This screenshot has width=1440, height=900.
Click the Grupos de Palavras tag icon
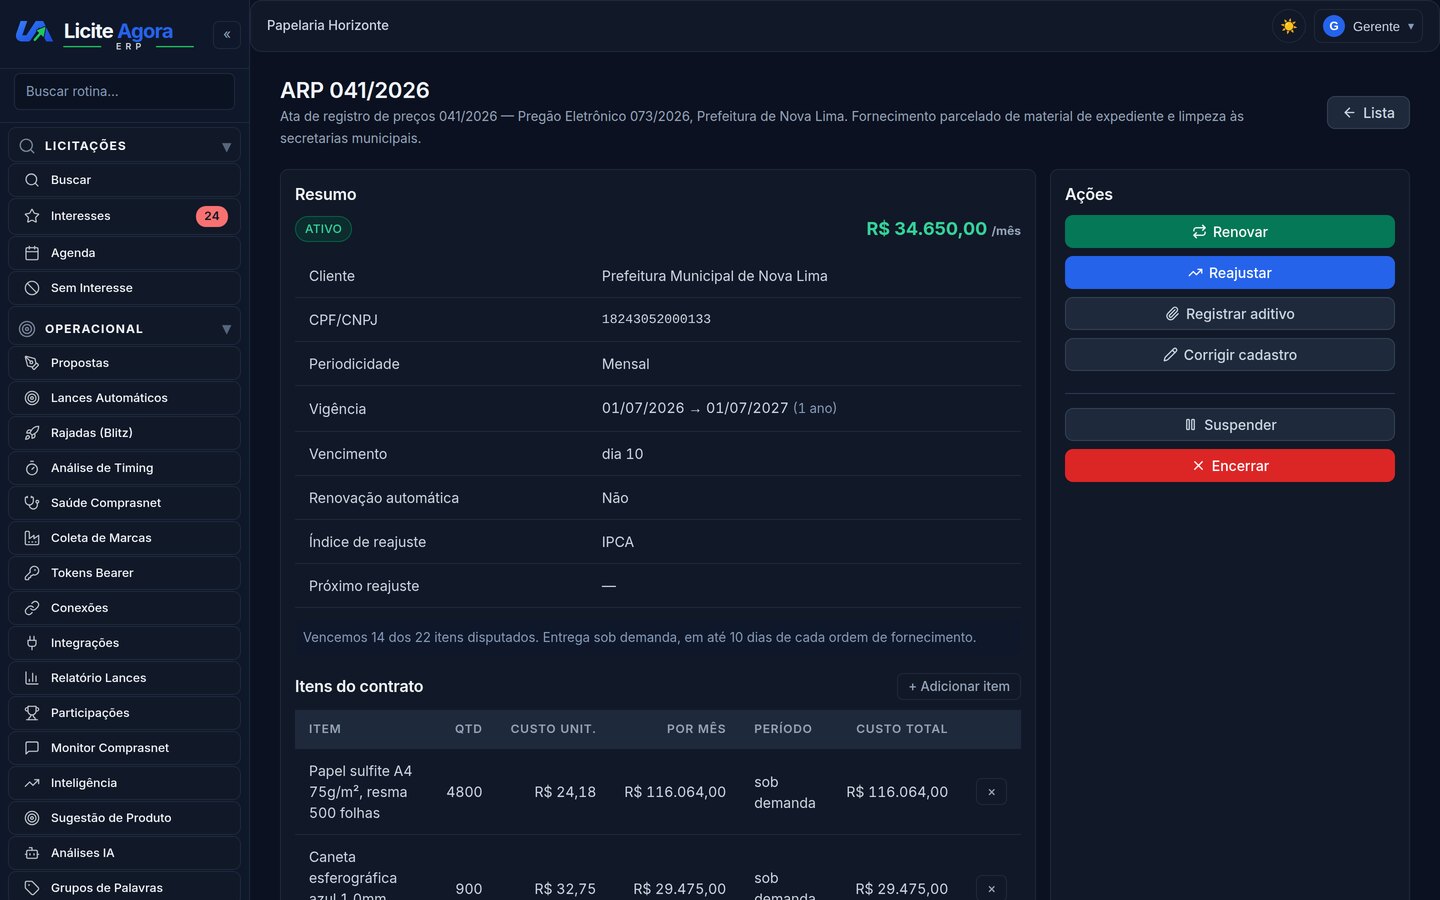32,888
